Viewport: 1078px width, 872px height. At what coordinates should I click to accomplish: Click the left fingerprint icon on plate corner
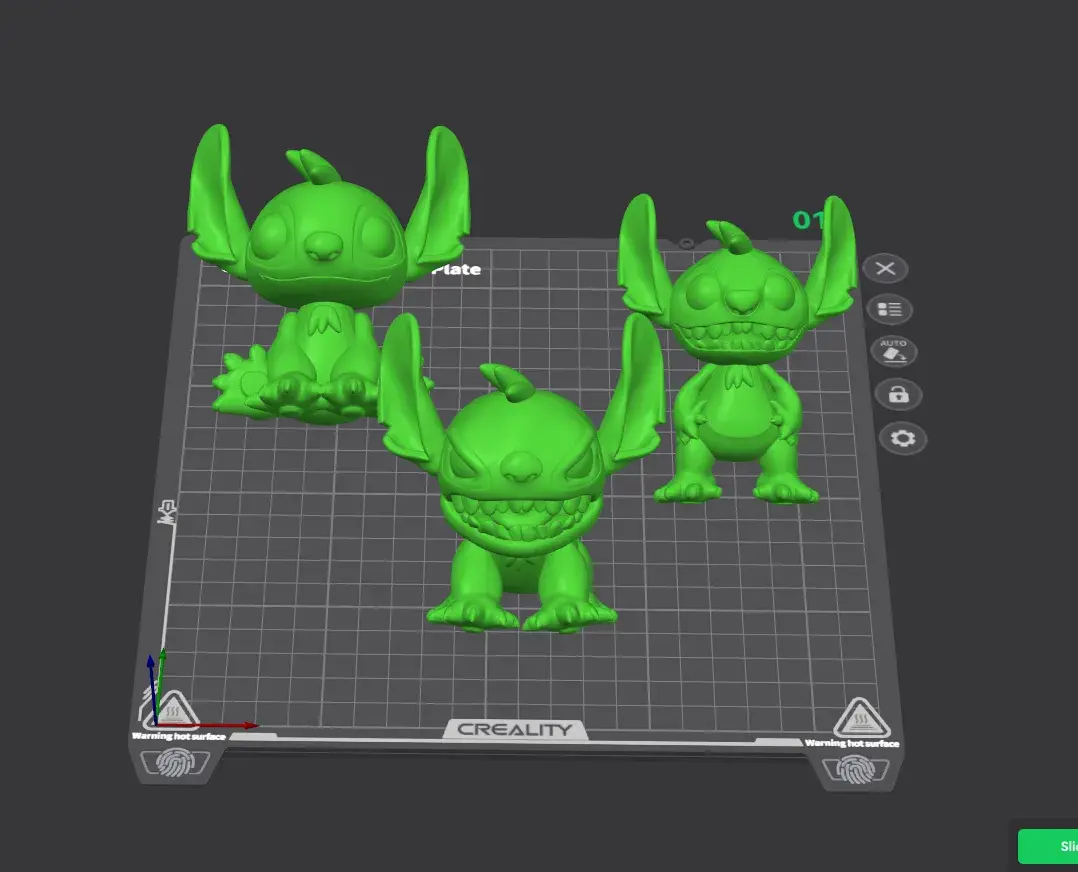coord(180,763)
